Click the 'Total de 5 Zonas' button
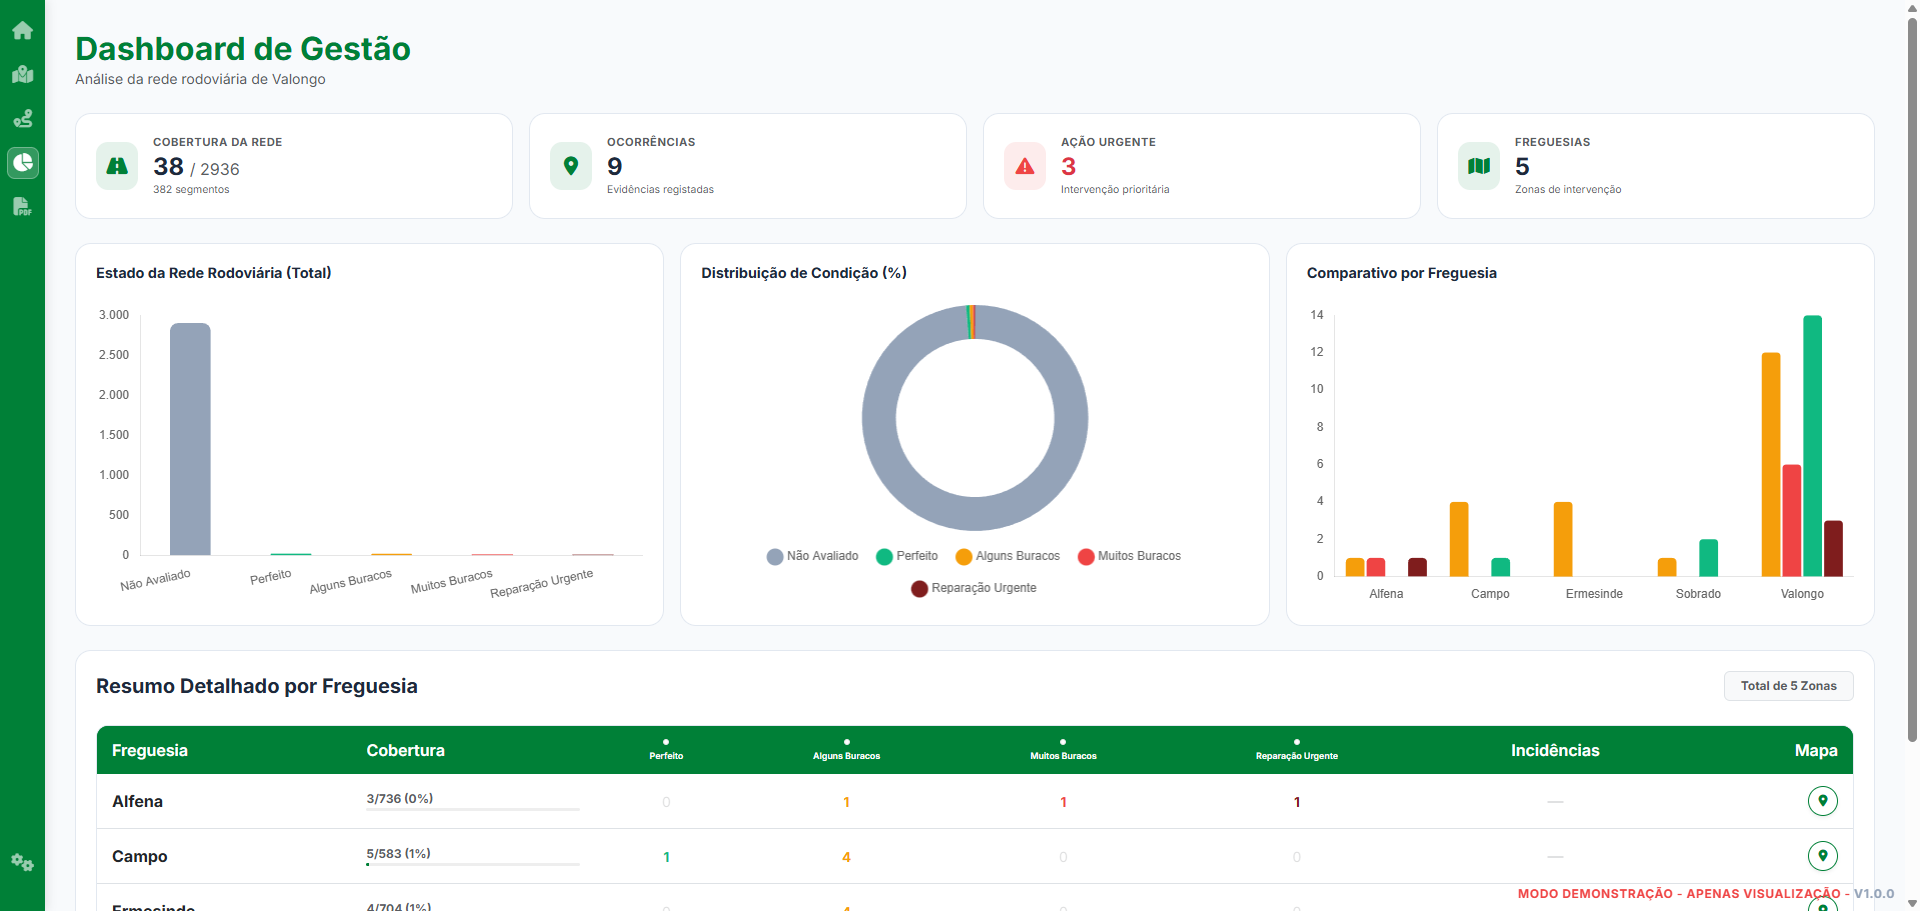1920x911 pixels. pyautogui.click(x=1788, y=686)
